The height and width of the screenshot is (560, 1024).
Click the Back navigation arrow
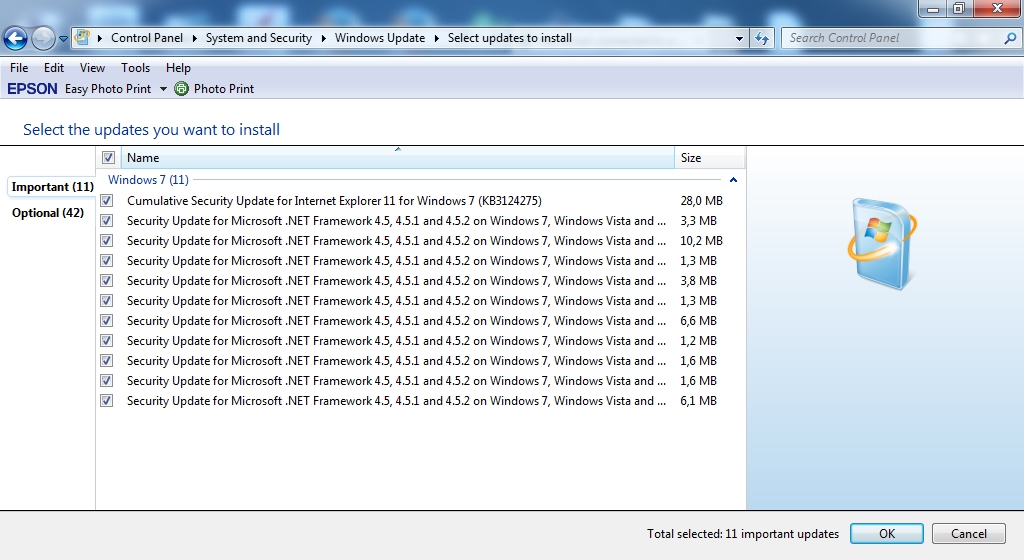click(16, 39)
